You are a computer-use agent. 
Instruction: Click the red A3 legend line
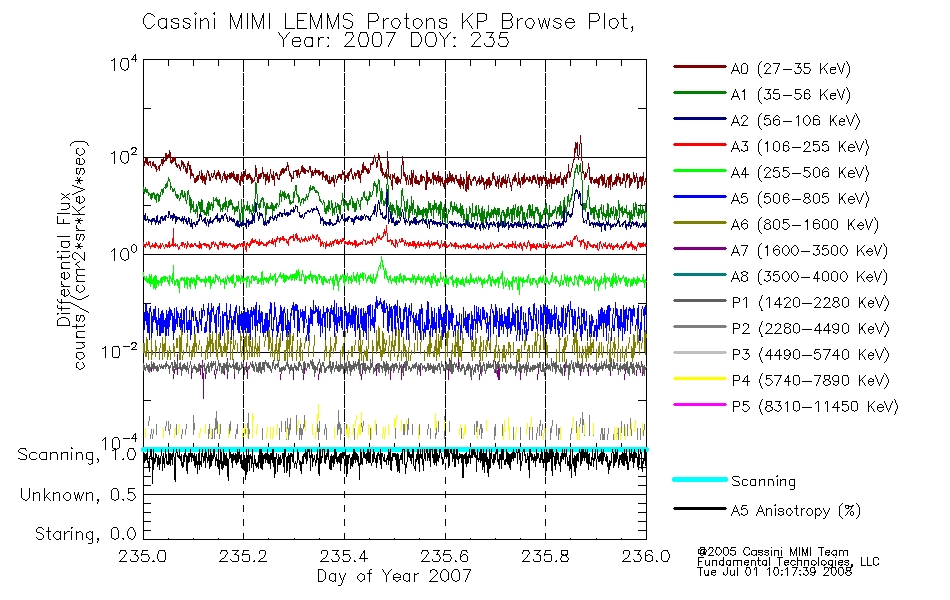[700, 145]
